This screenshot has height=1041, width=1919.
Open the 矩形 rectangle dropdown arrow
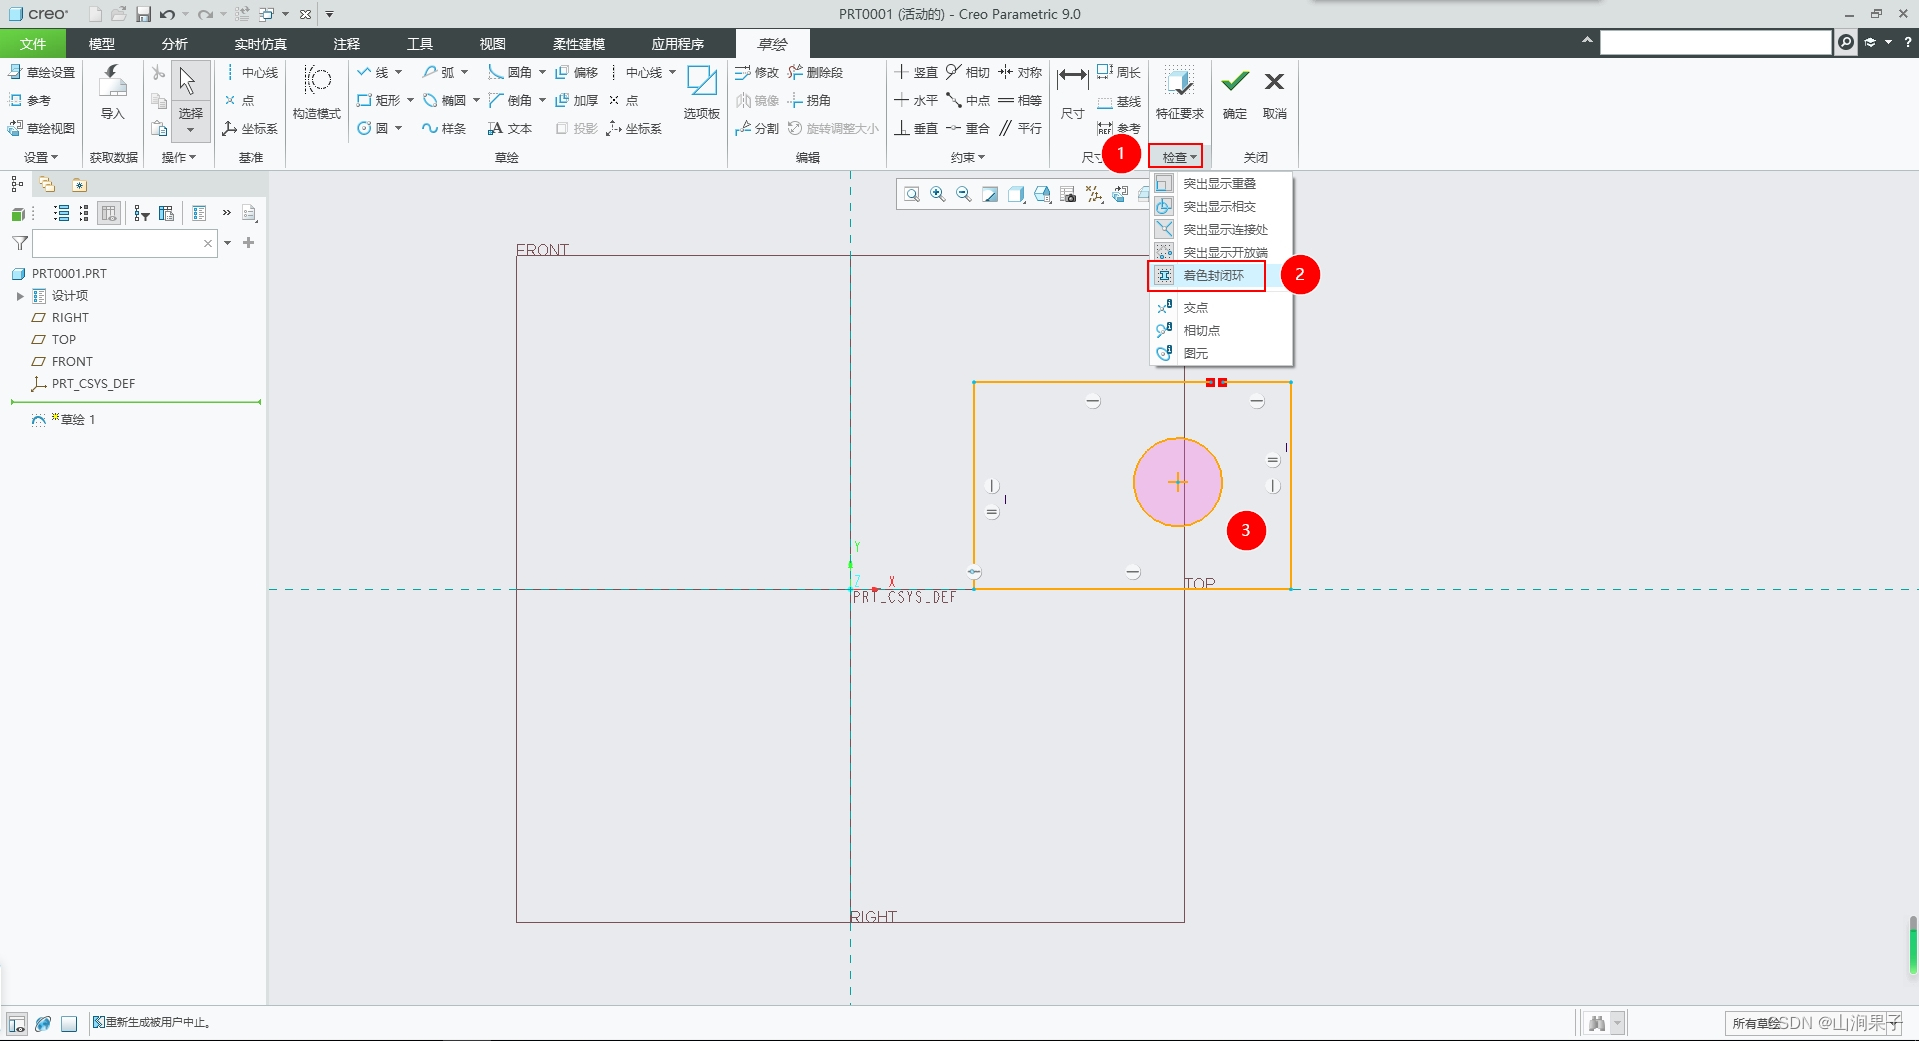(410, 101)
